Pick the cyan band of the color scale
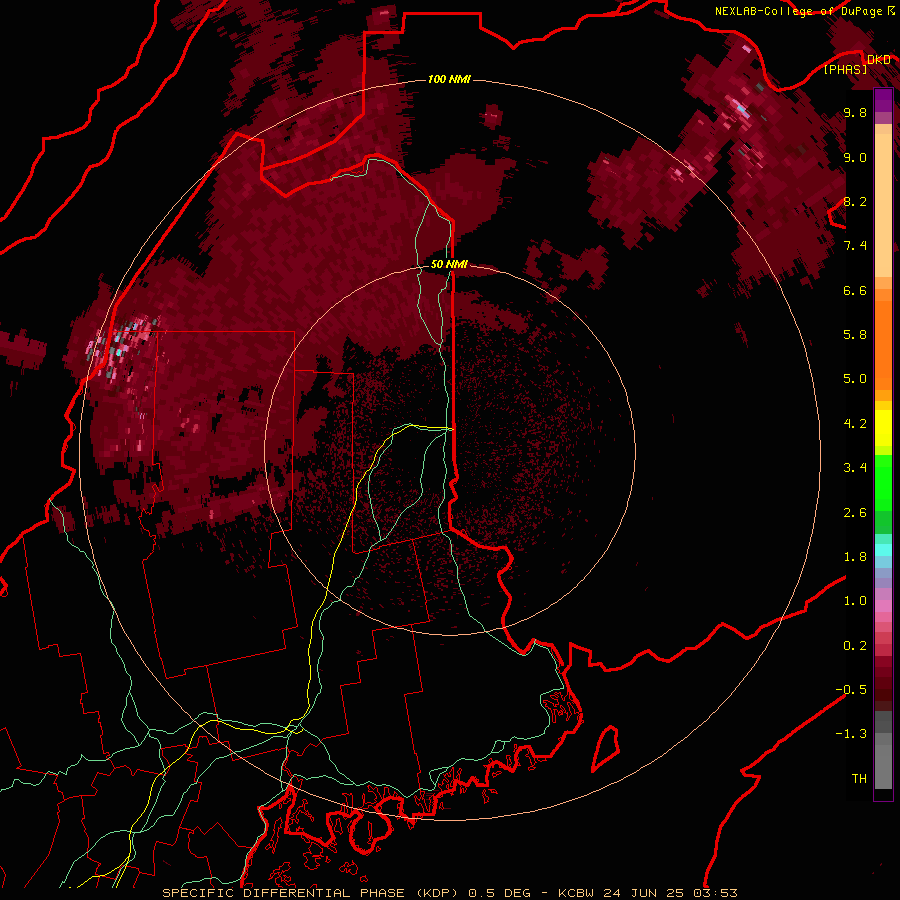900x900 pixels. pyautogui.click(x=883, y=550)
